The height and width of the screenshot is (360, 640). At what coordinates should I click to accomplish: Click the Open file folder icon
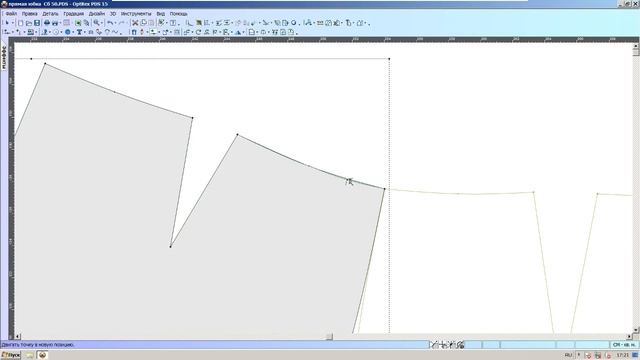coord(29,23)
